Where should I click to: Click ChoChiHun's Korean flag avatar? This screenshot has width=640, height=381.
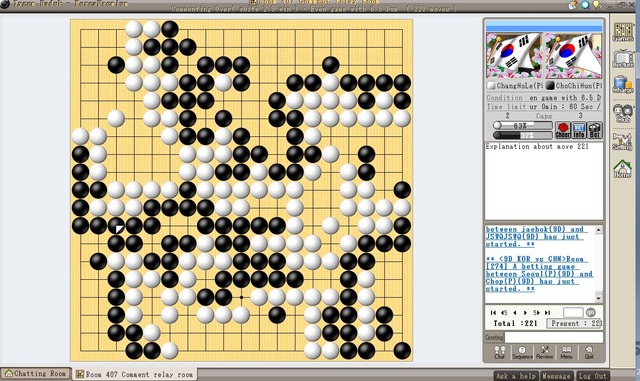click(x=574, y=56)
